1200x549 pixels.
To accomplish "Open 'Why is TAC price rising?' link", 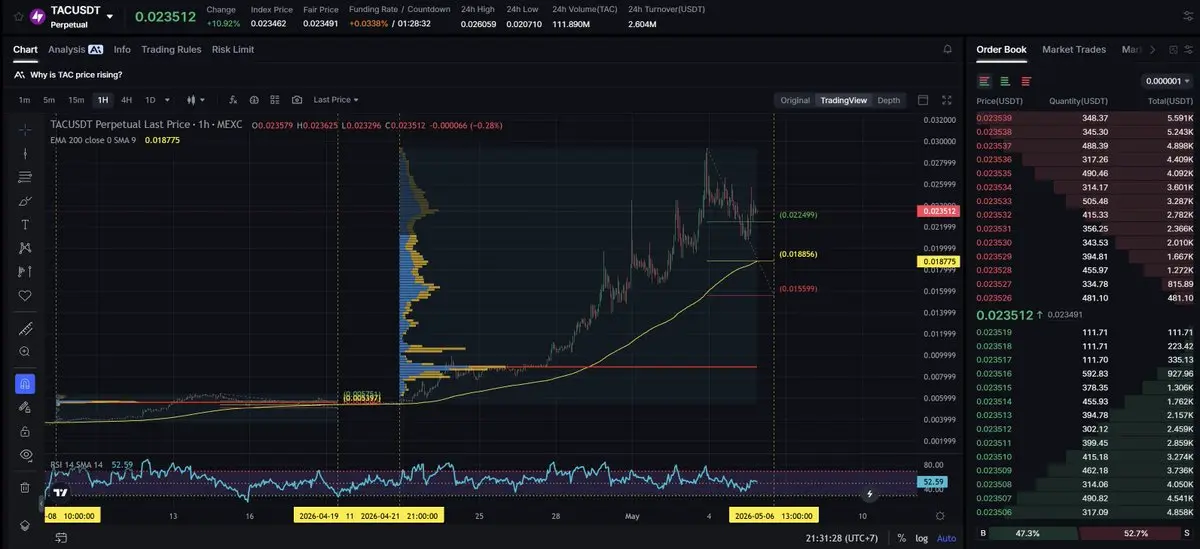I will [x=78, y=75].
